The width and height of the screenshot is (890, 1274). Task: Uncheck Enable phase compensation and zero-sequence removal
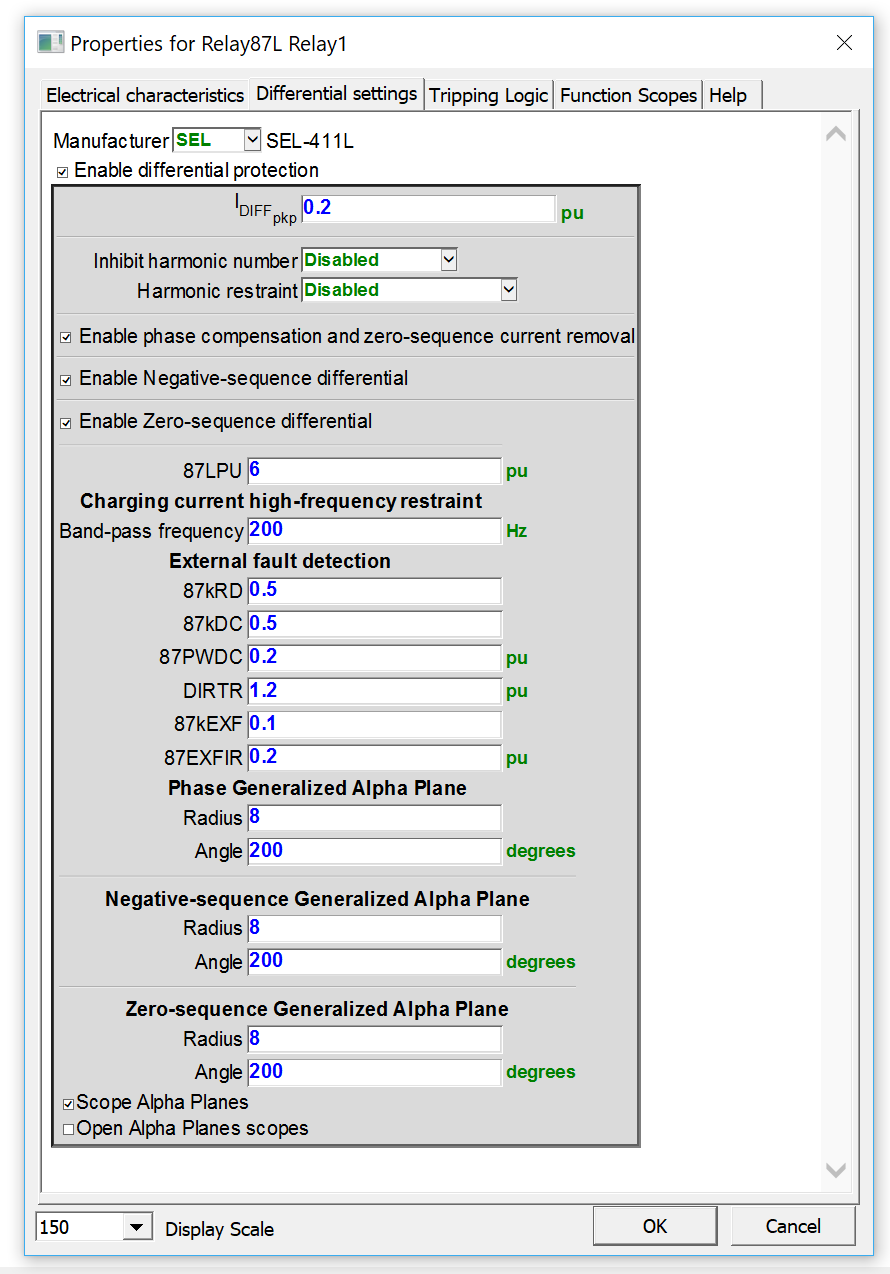tap(65, 337)
